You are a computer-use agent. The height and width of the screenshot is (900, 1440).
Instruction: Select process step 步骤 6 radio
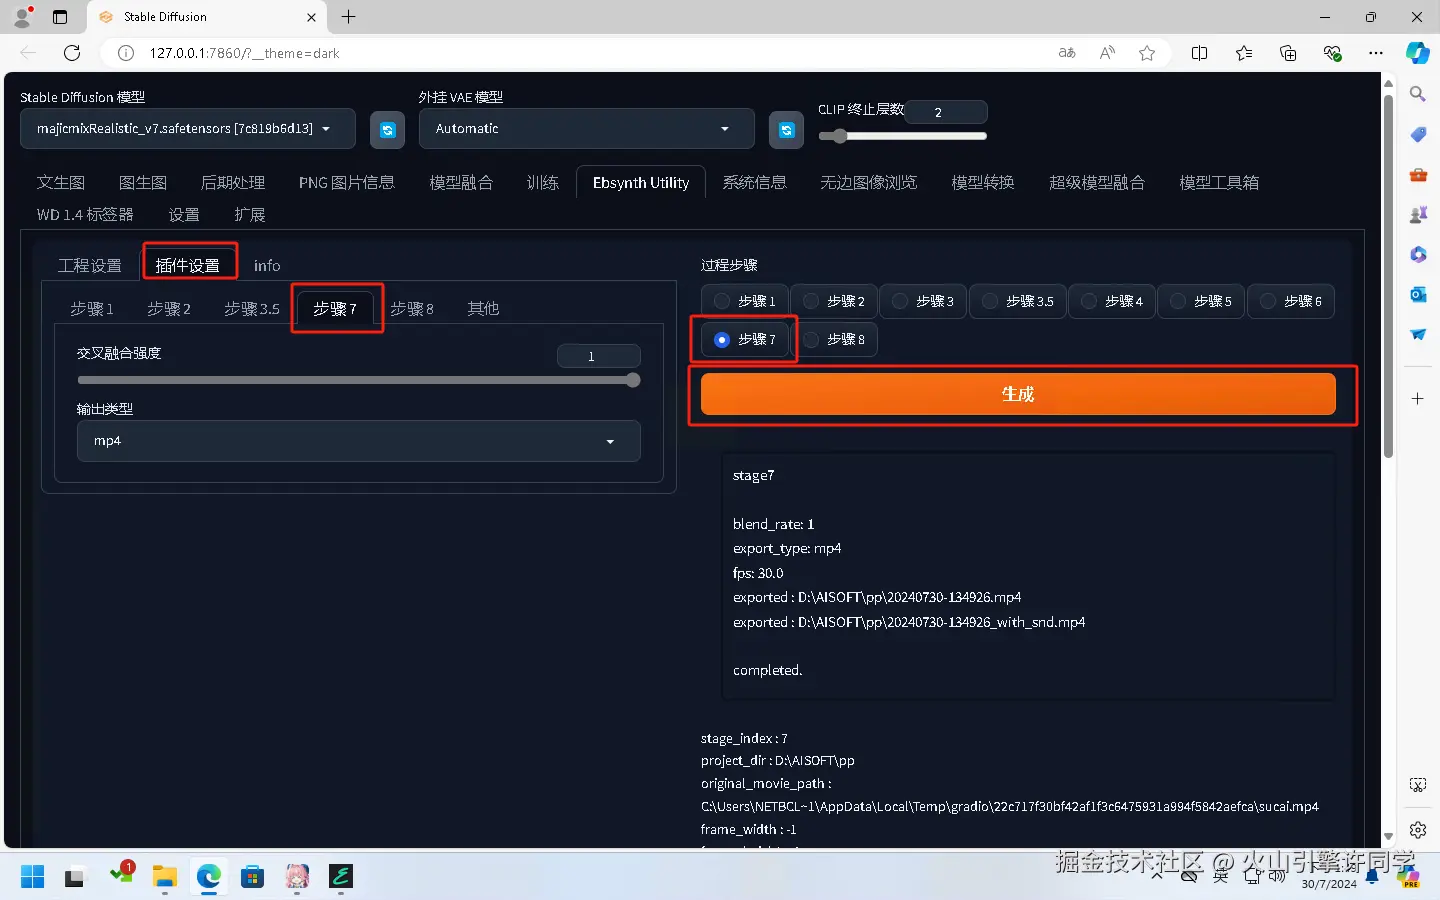pyautogui.click(x=1291, y=301)
